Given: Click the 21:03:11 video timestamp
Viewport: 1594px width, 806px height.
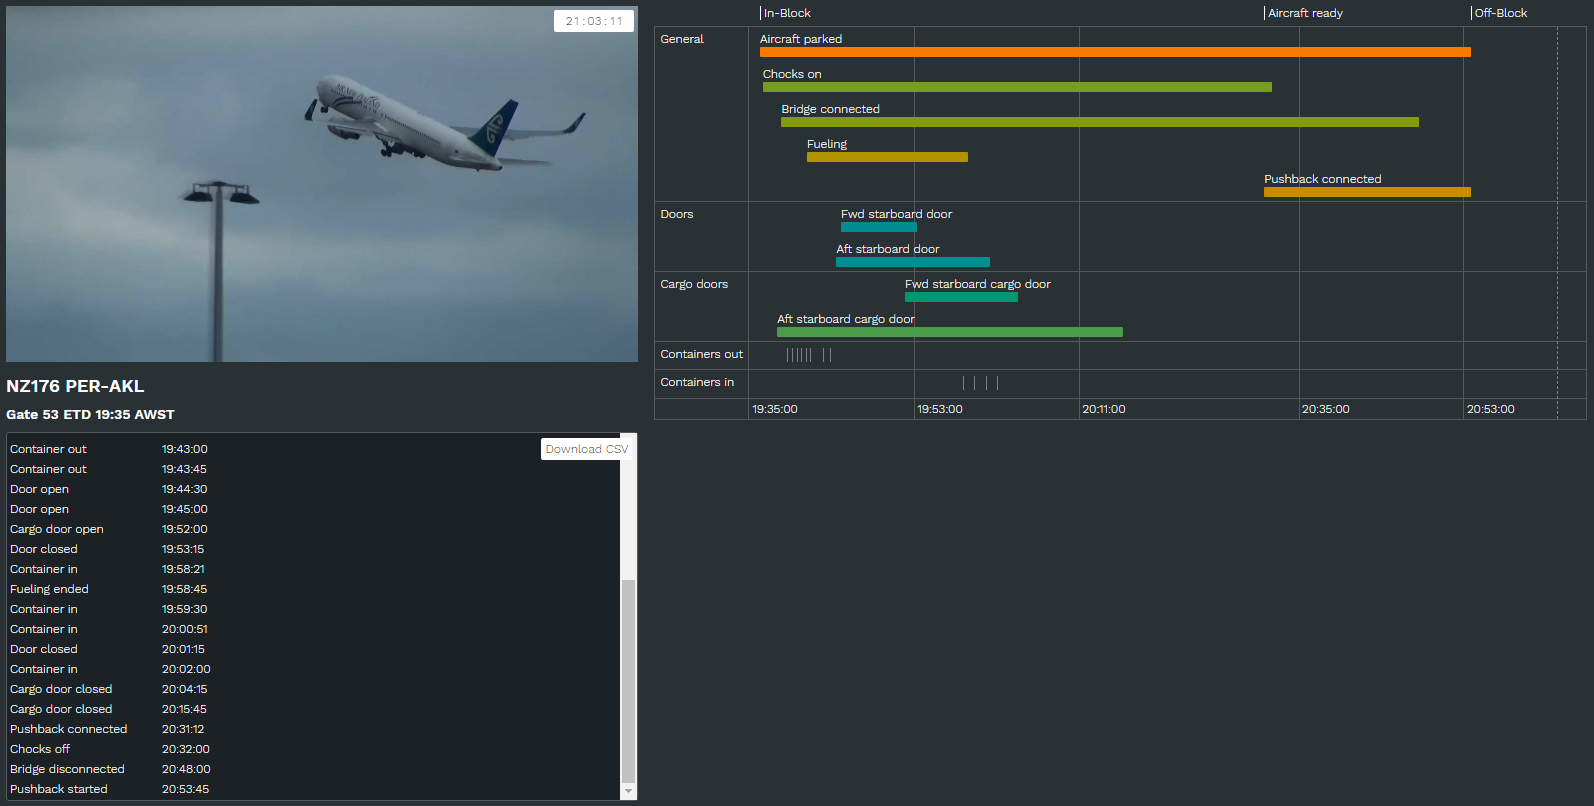Looking at the screenshot, I should [x=594, y=21].
